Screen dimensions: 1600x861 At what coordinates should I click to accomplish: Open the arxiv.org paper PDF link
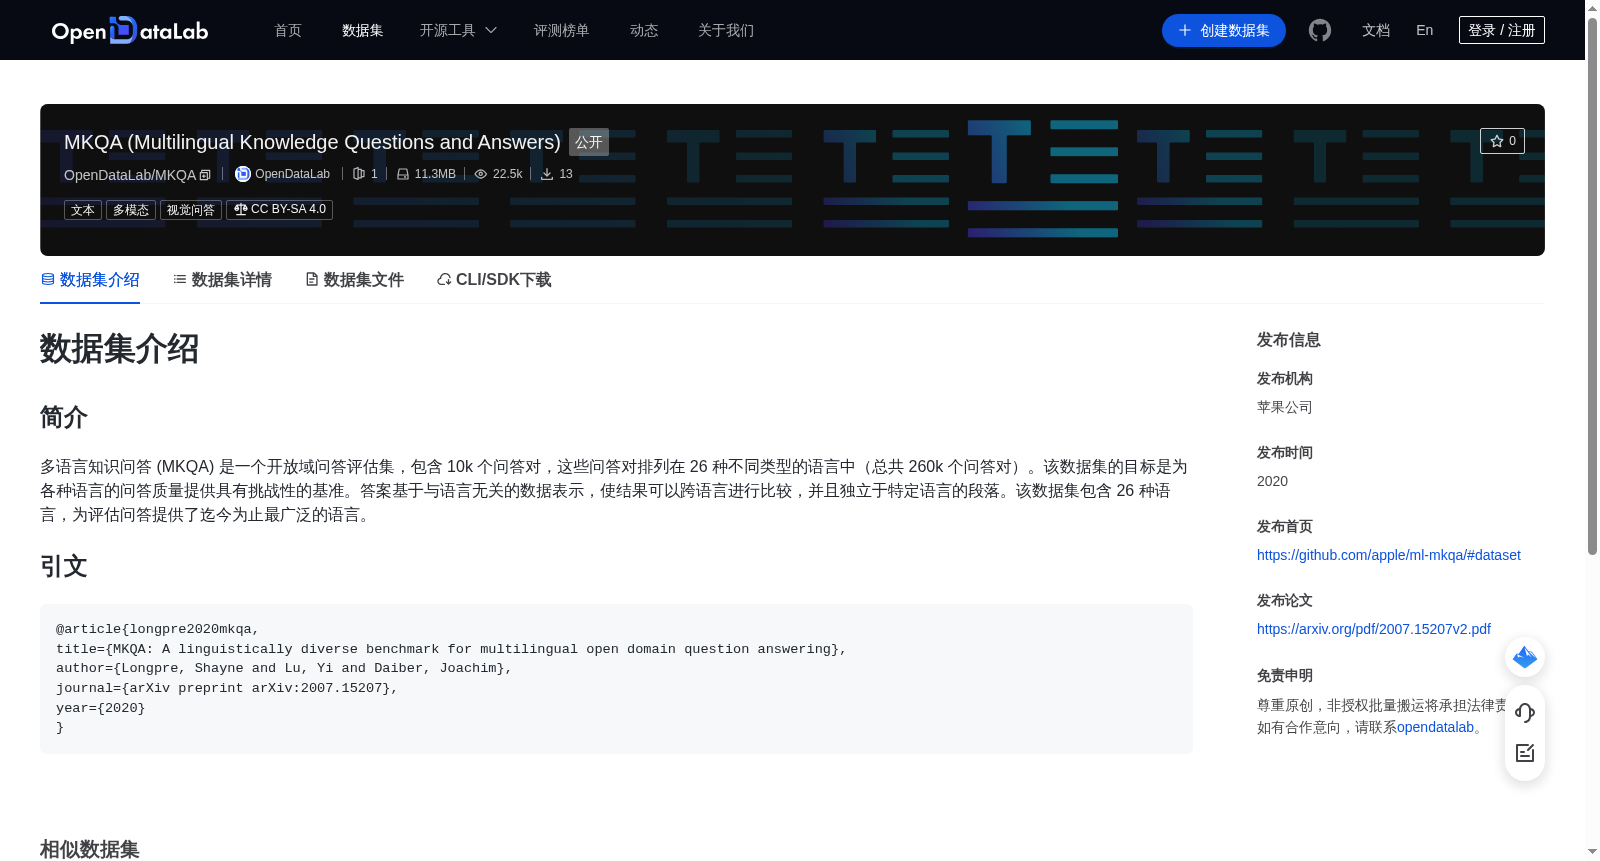1374,629
